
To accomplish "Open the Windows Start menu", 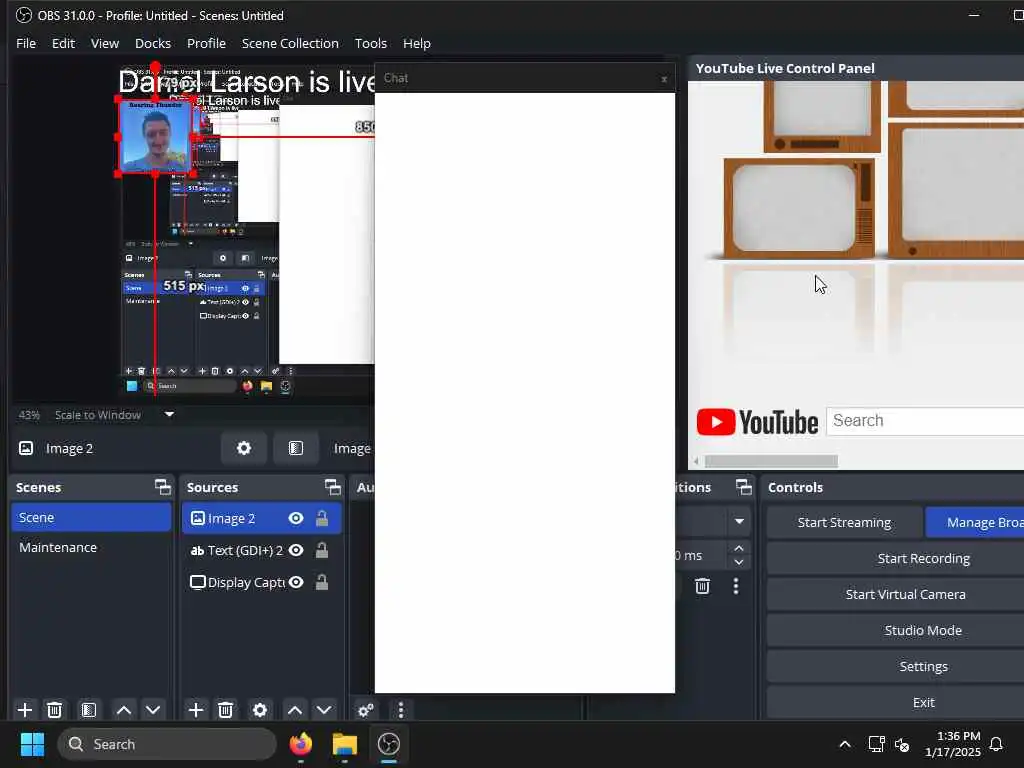I will pyautogui.click(x=32, y=744).
